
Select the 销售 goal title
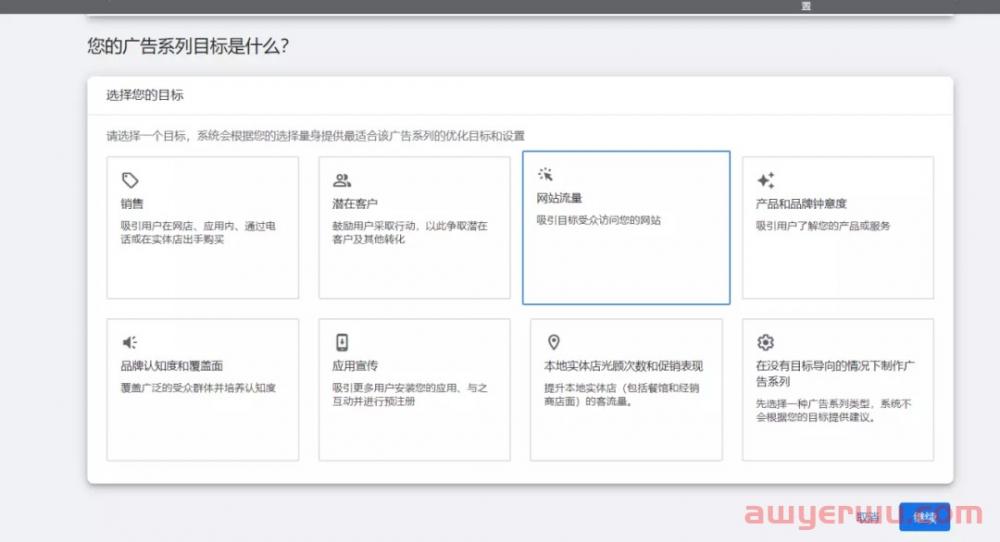132,204
